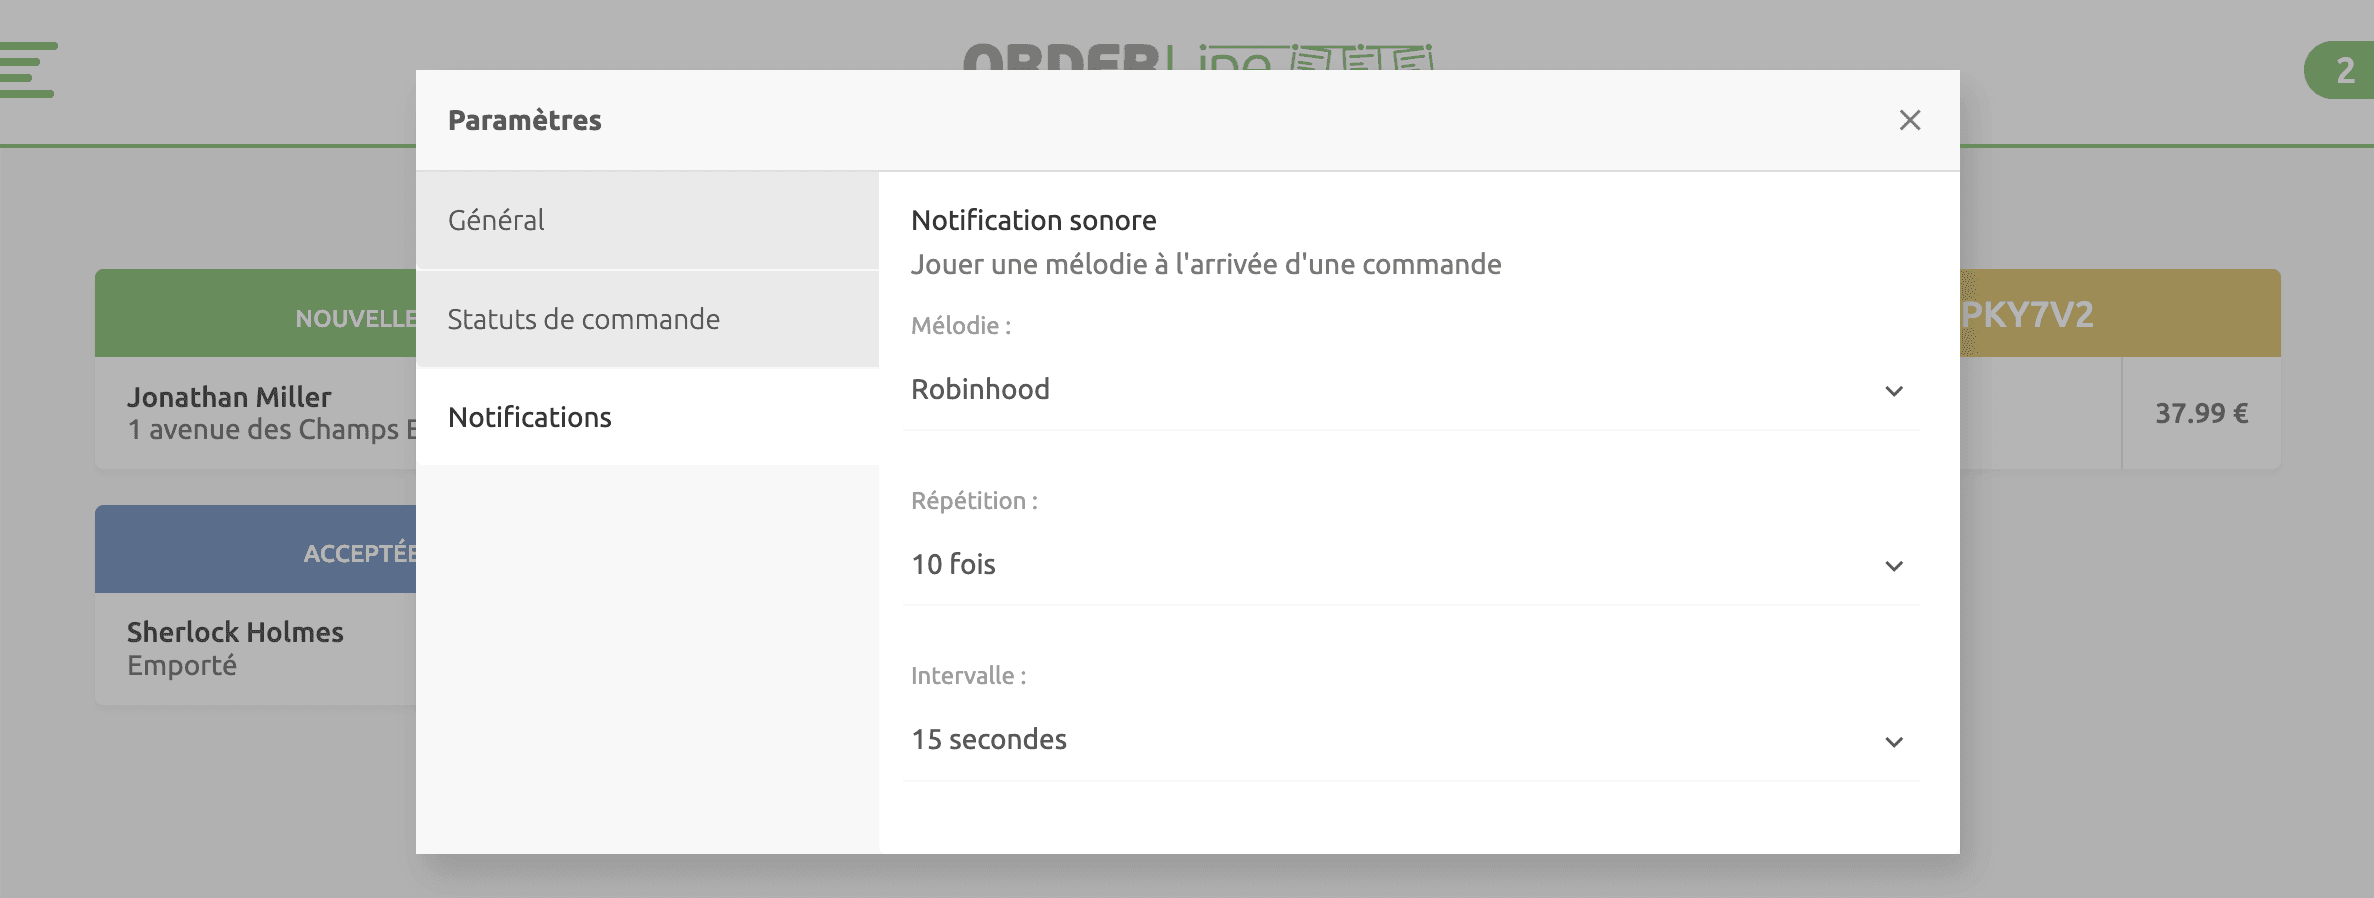This screenshot has height=898, width=2374.
Task: Select the Notifications settings tab
Action: coord(529,417)
